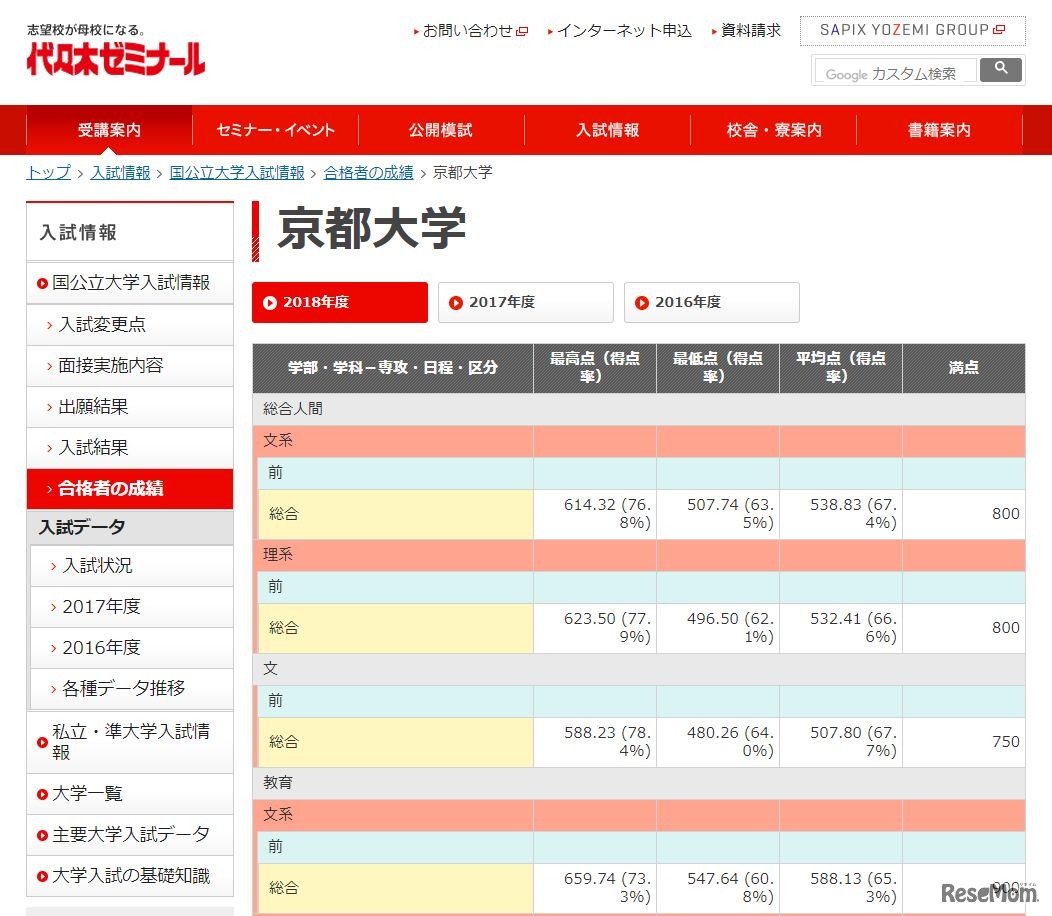This screenshot has width=1052, height=916.
Task: Click the external link icon next to お問い合わせ
Action: (x=524, y=31)
